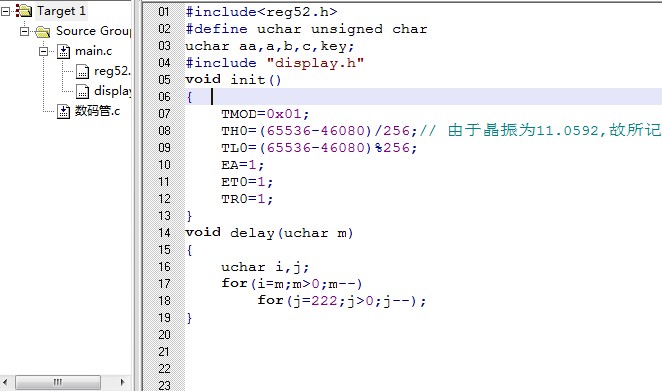Click the #include display.h code line

pyautogui.click(x=274, y=63)
